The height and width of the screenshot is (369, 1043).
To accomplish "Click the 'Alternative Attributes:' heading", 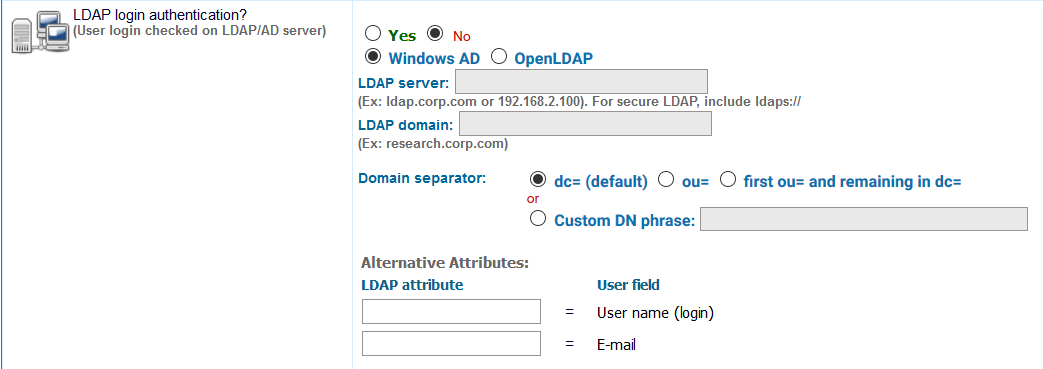I will [445, 263].
